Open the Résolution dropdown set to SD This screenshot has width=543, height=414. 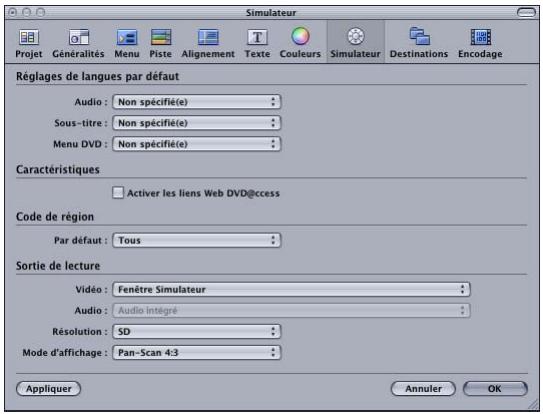[196, 332]
